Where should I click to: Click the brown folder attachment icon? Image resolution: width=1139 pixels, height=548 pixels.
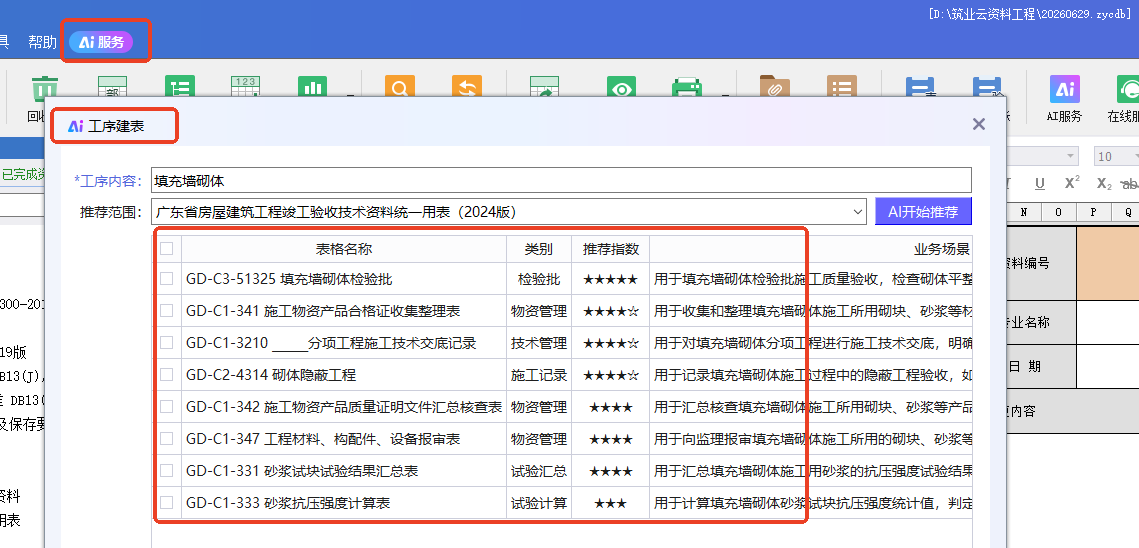pyautogui.click(x=775, y=86)
